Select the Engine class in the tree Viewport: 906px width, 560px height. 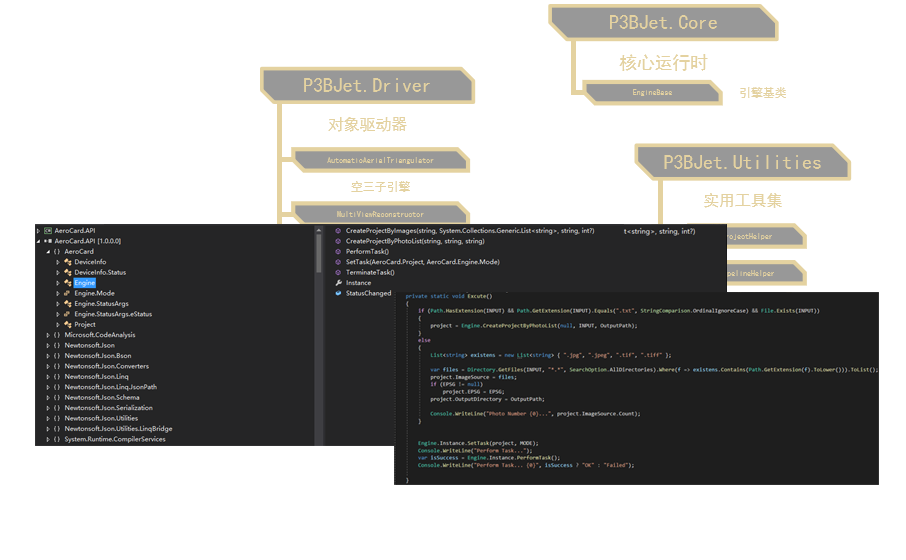tap(84, 283)
